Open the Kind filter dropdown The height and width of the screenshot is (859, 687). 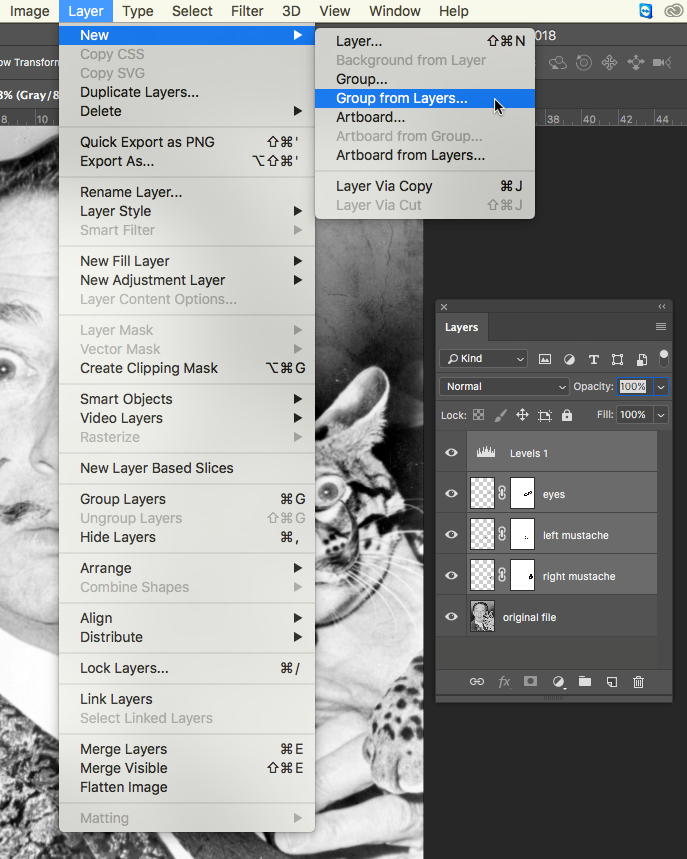[x=484, y=359]
